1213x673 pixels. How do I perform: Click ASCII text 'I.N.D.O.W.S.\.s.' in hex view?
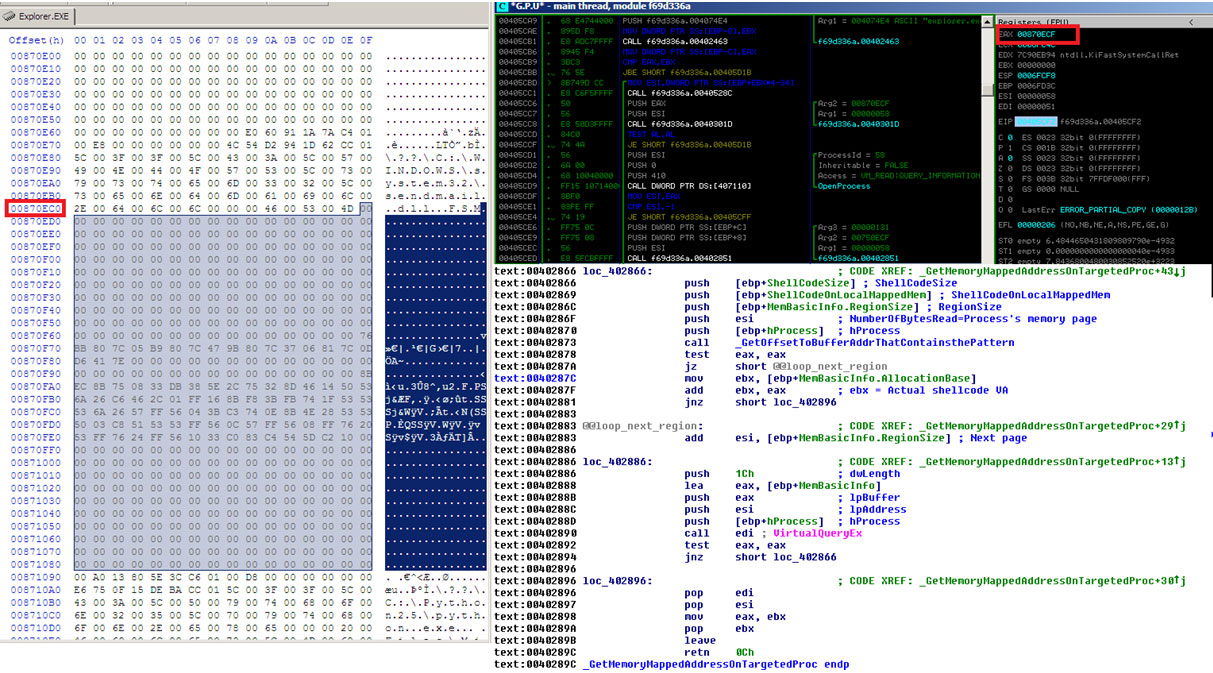point(434,171)
